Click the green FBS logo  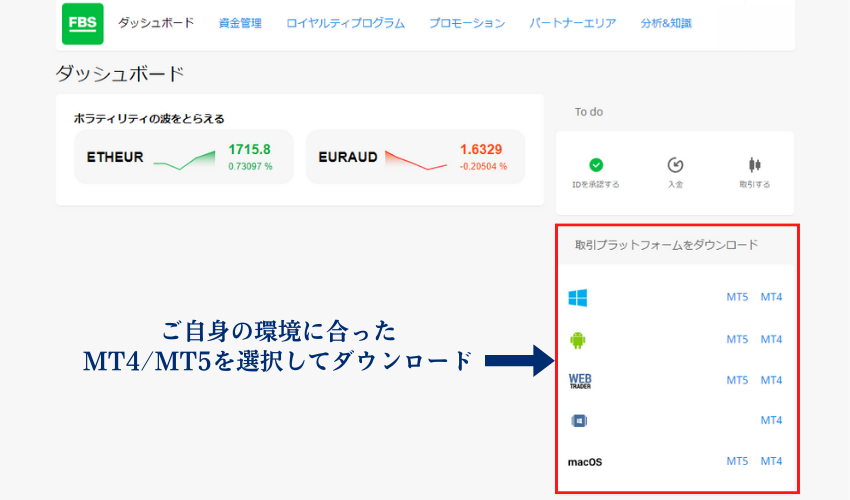(82, 24)
